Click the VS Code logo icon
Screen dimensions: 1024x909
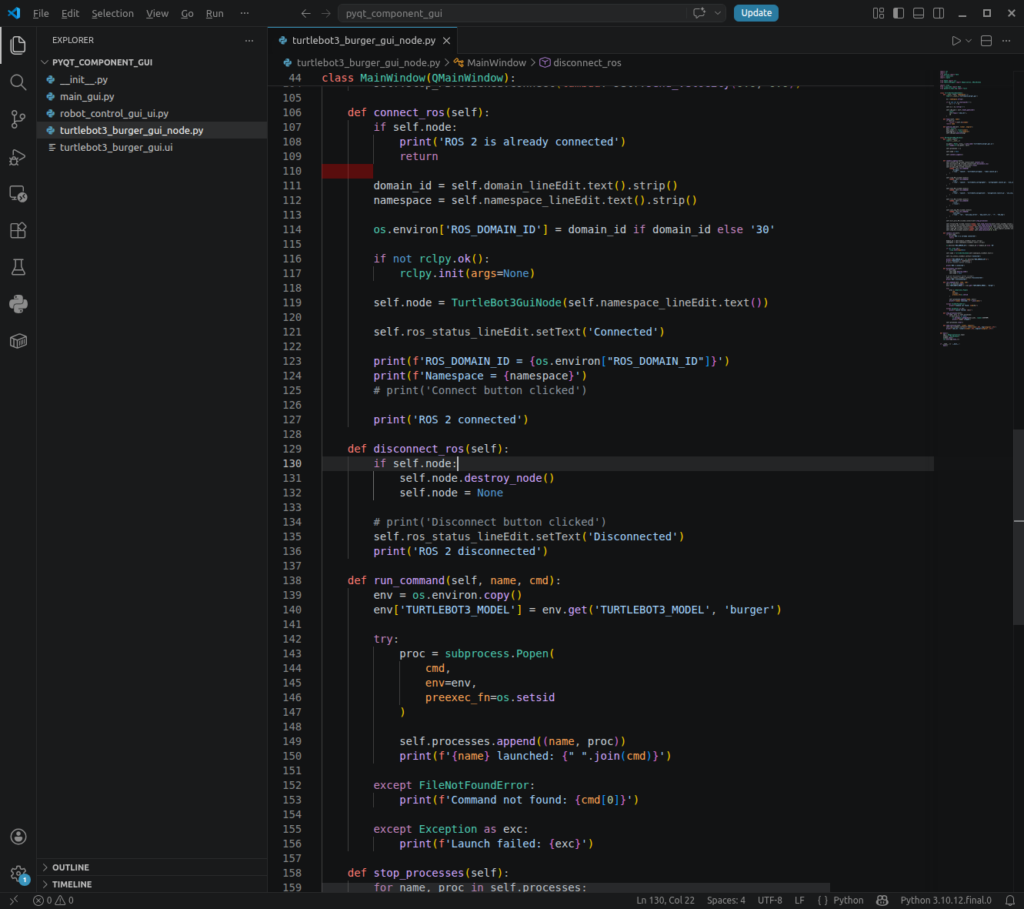[14, 13]
